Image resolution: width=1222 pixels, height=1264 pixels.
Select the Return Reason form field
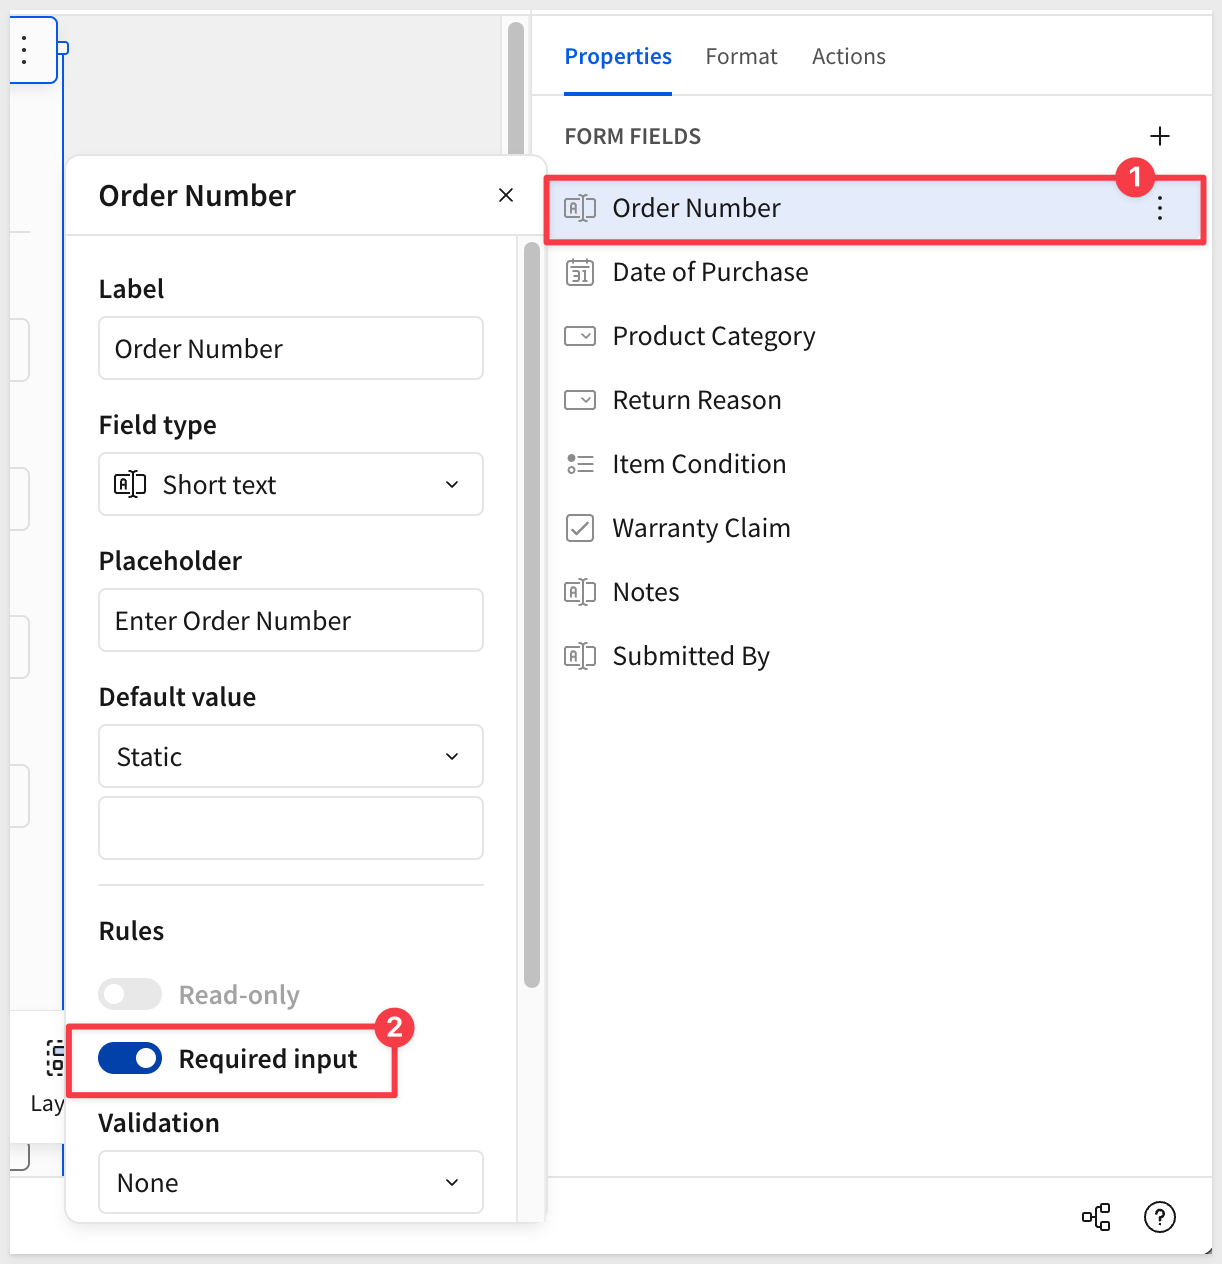click(x=696, y=400)
